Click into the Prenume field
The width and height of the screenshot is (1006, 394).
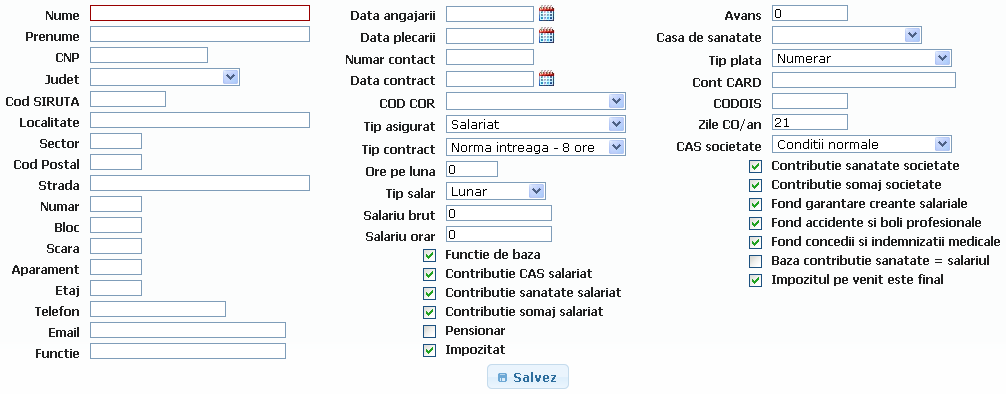(x=200, y=34)
